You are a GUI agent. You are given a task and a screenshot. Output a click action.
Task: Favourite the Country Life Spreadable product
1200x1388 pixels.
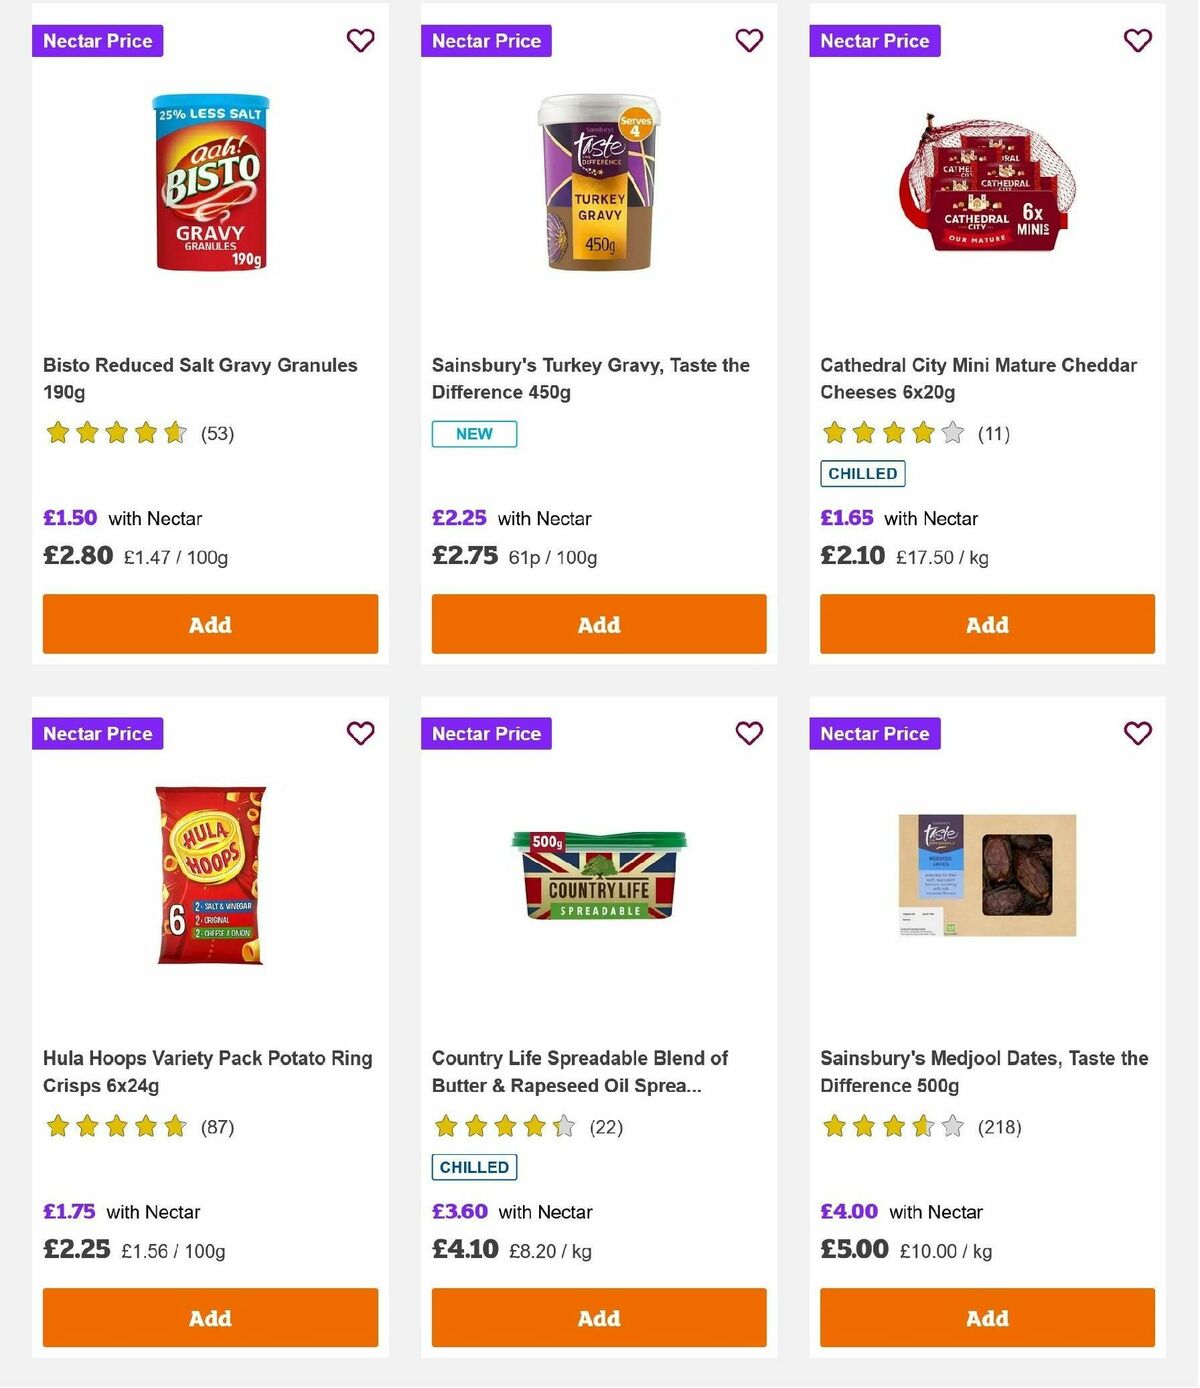click(x=749, y=733)
